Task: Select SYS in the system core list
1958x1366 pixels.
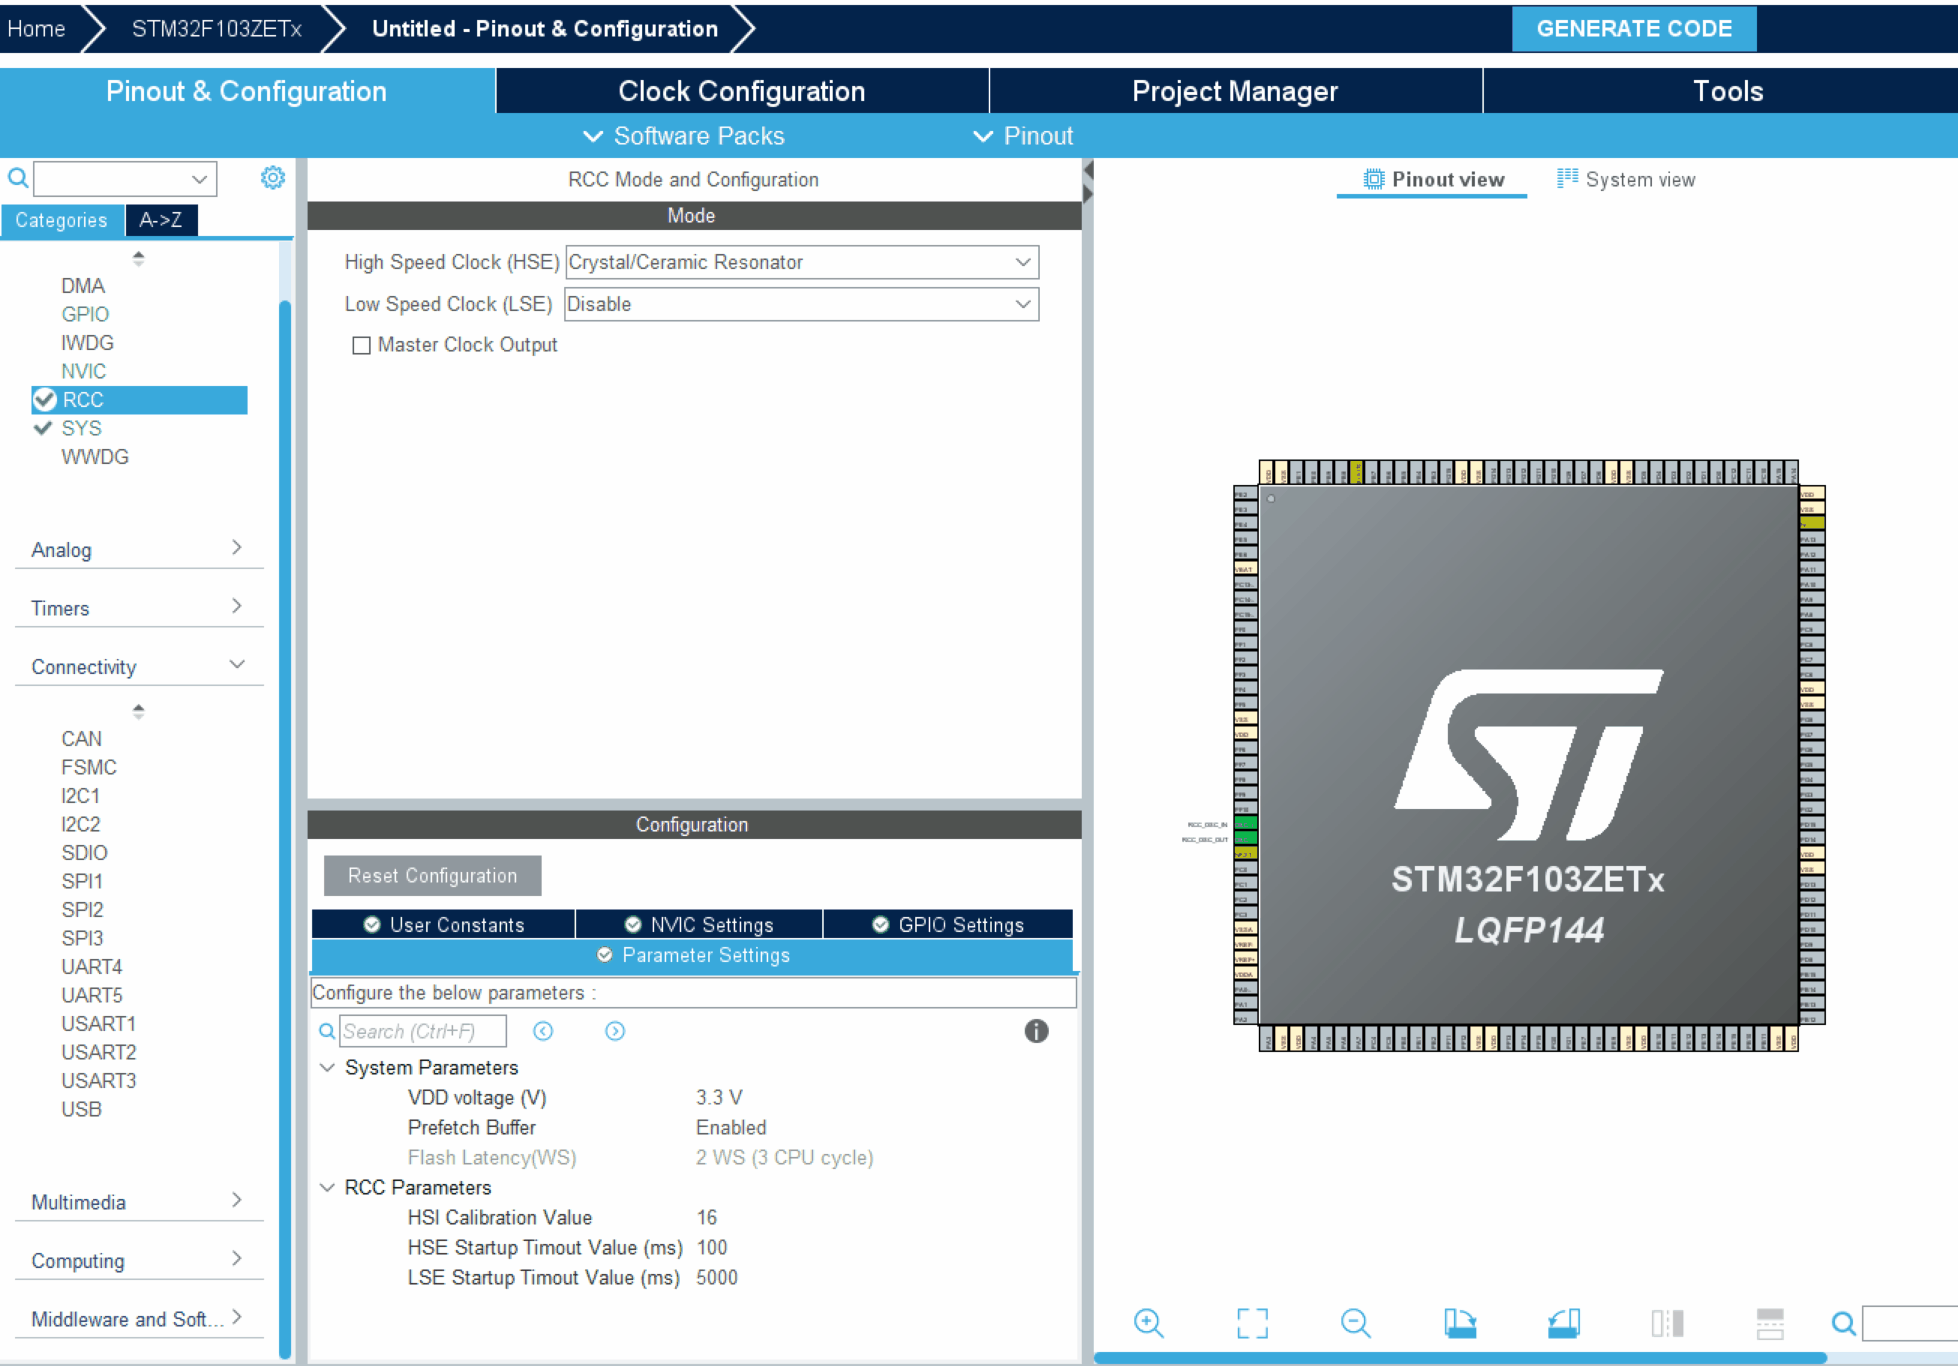Action: [x=81, y=428]
